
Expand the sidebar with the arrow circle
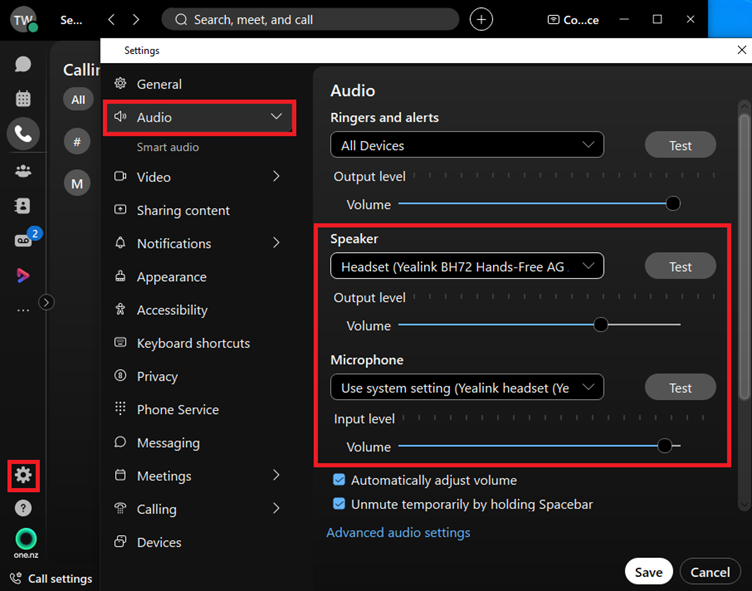[46, 302]
